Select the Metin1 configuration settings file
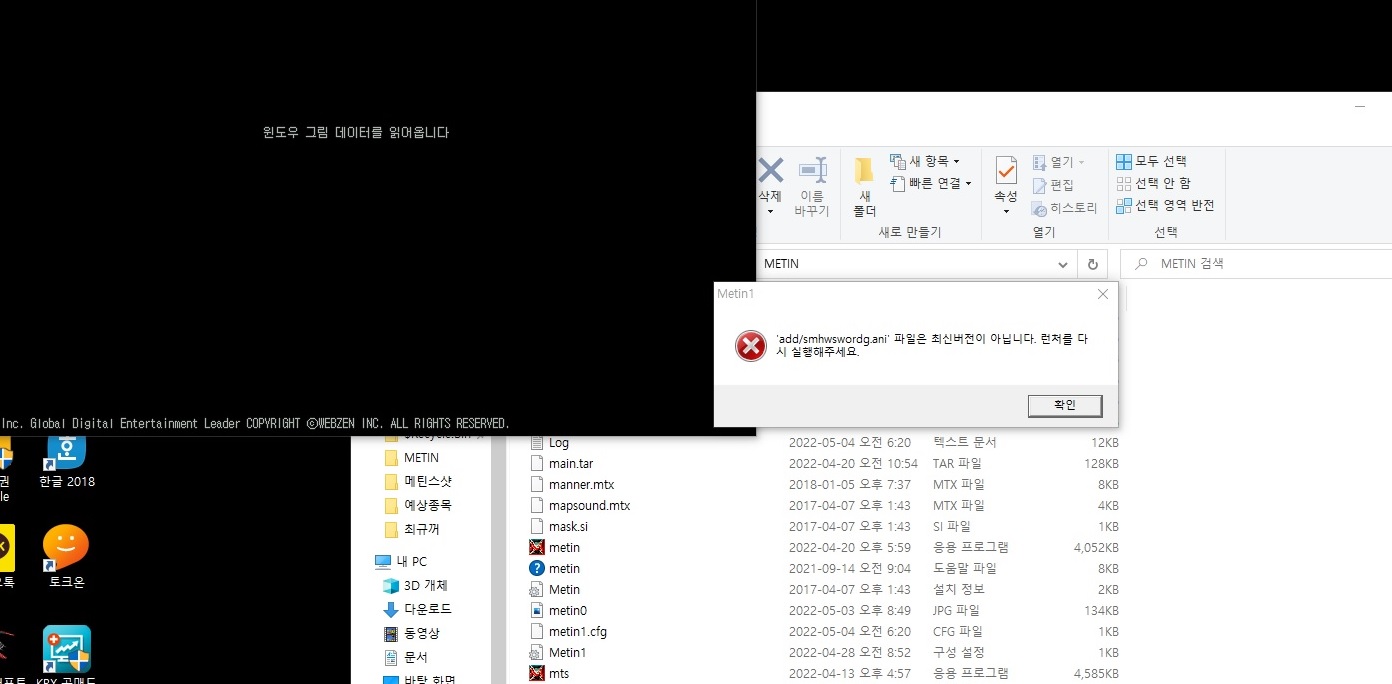This screenshot has width=1392, height=684. [567, 652]
